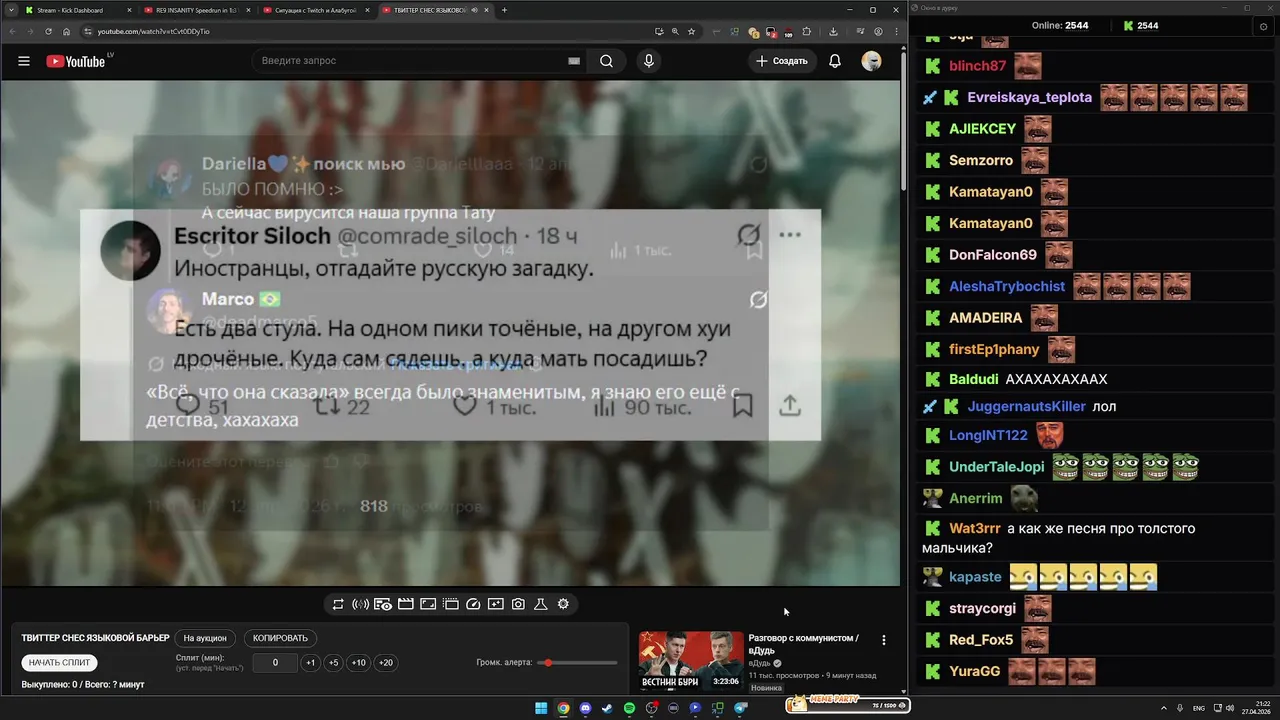Switch to the Stream - Kick Dashboard tab

coord(78,10)
